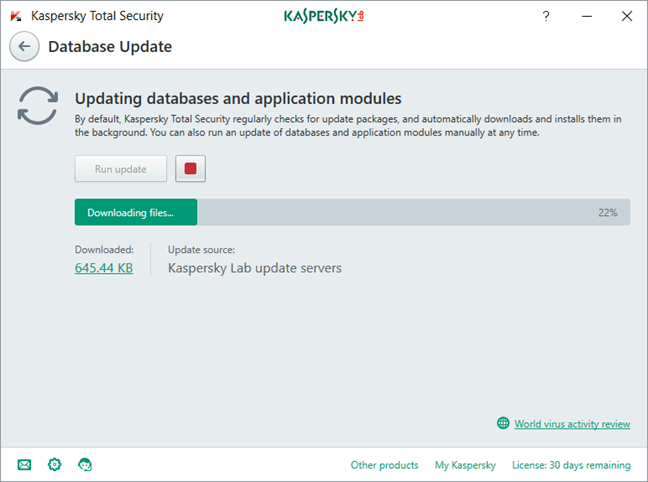Open the envelope messages icon in footer
648x482 pixels.
click(x=24, y=465)
